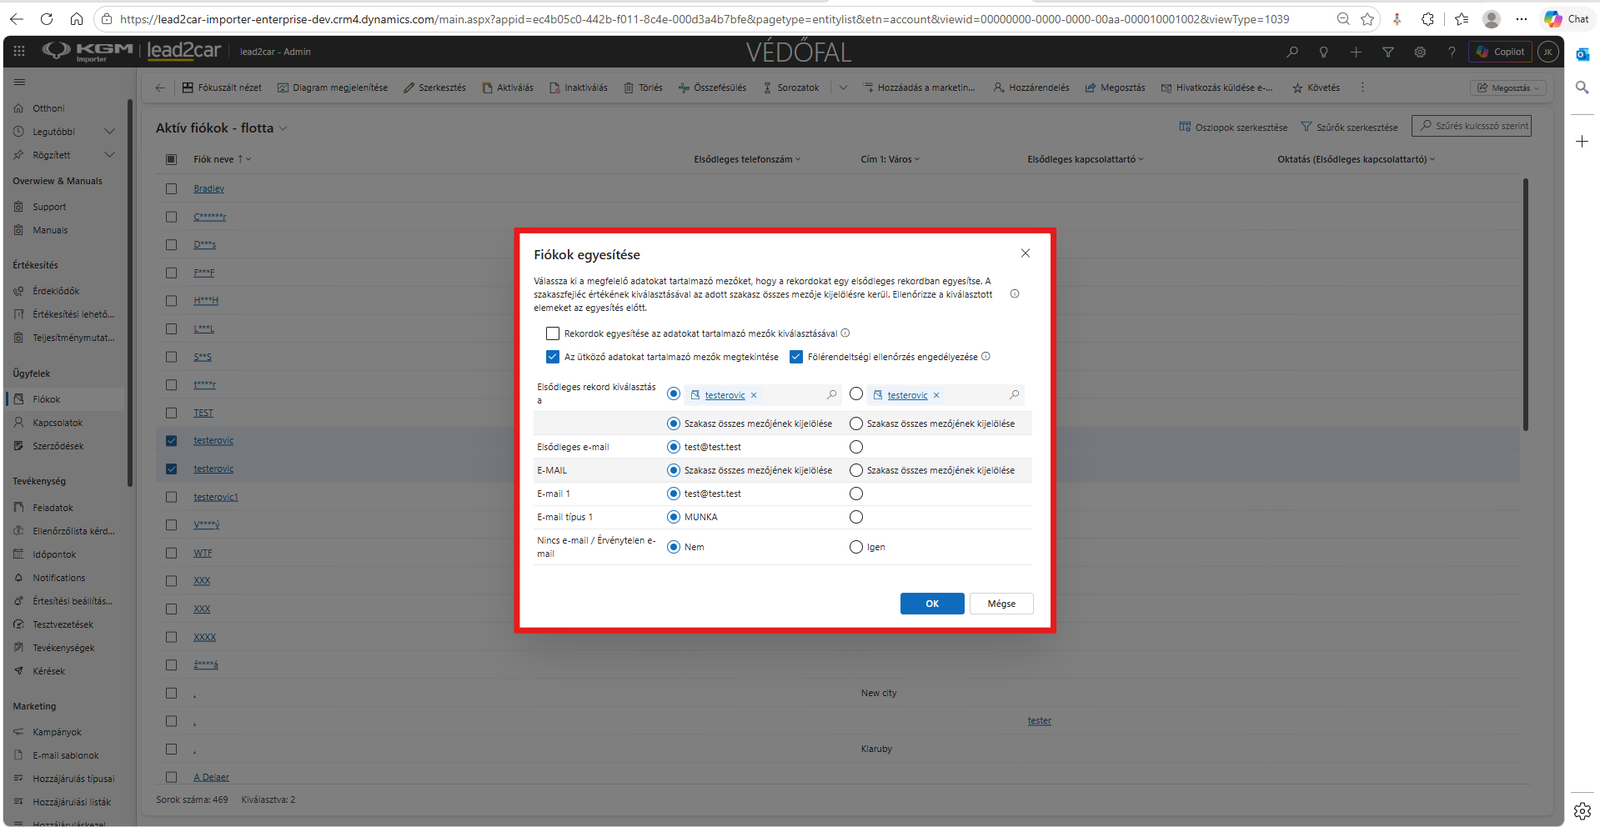This screenshot has width=1600, height=827.
Task: Open Outlook icon in Edge sidebar
Action: pyautogui.click(x=1582, y=54)
